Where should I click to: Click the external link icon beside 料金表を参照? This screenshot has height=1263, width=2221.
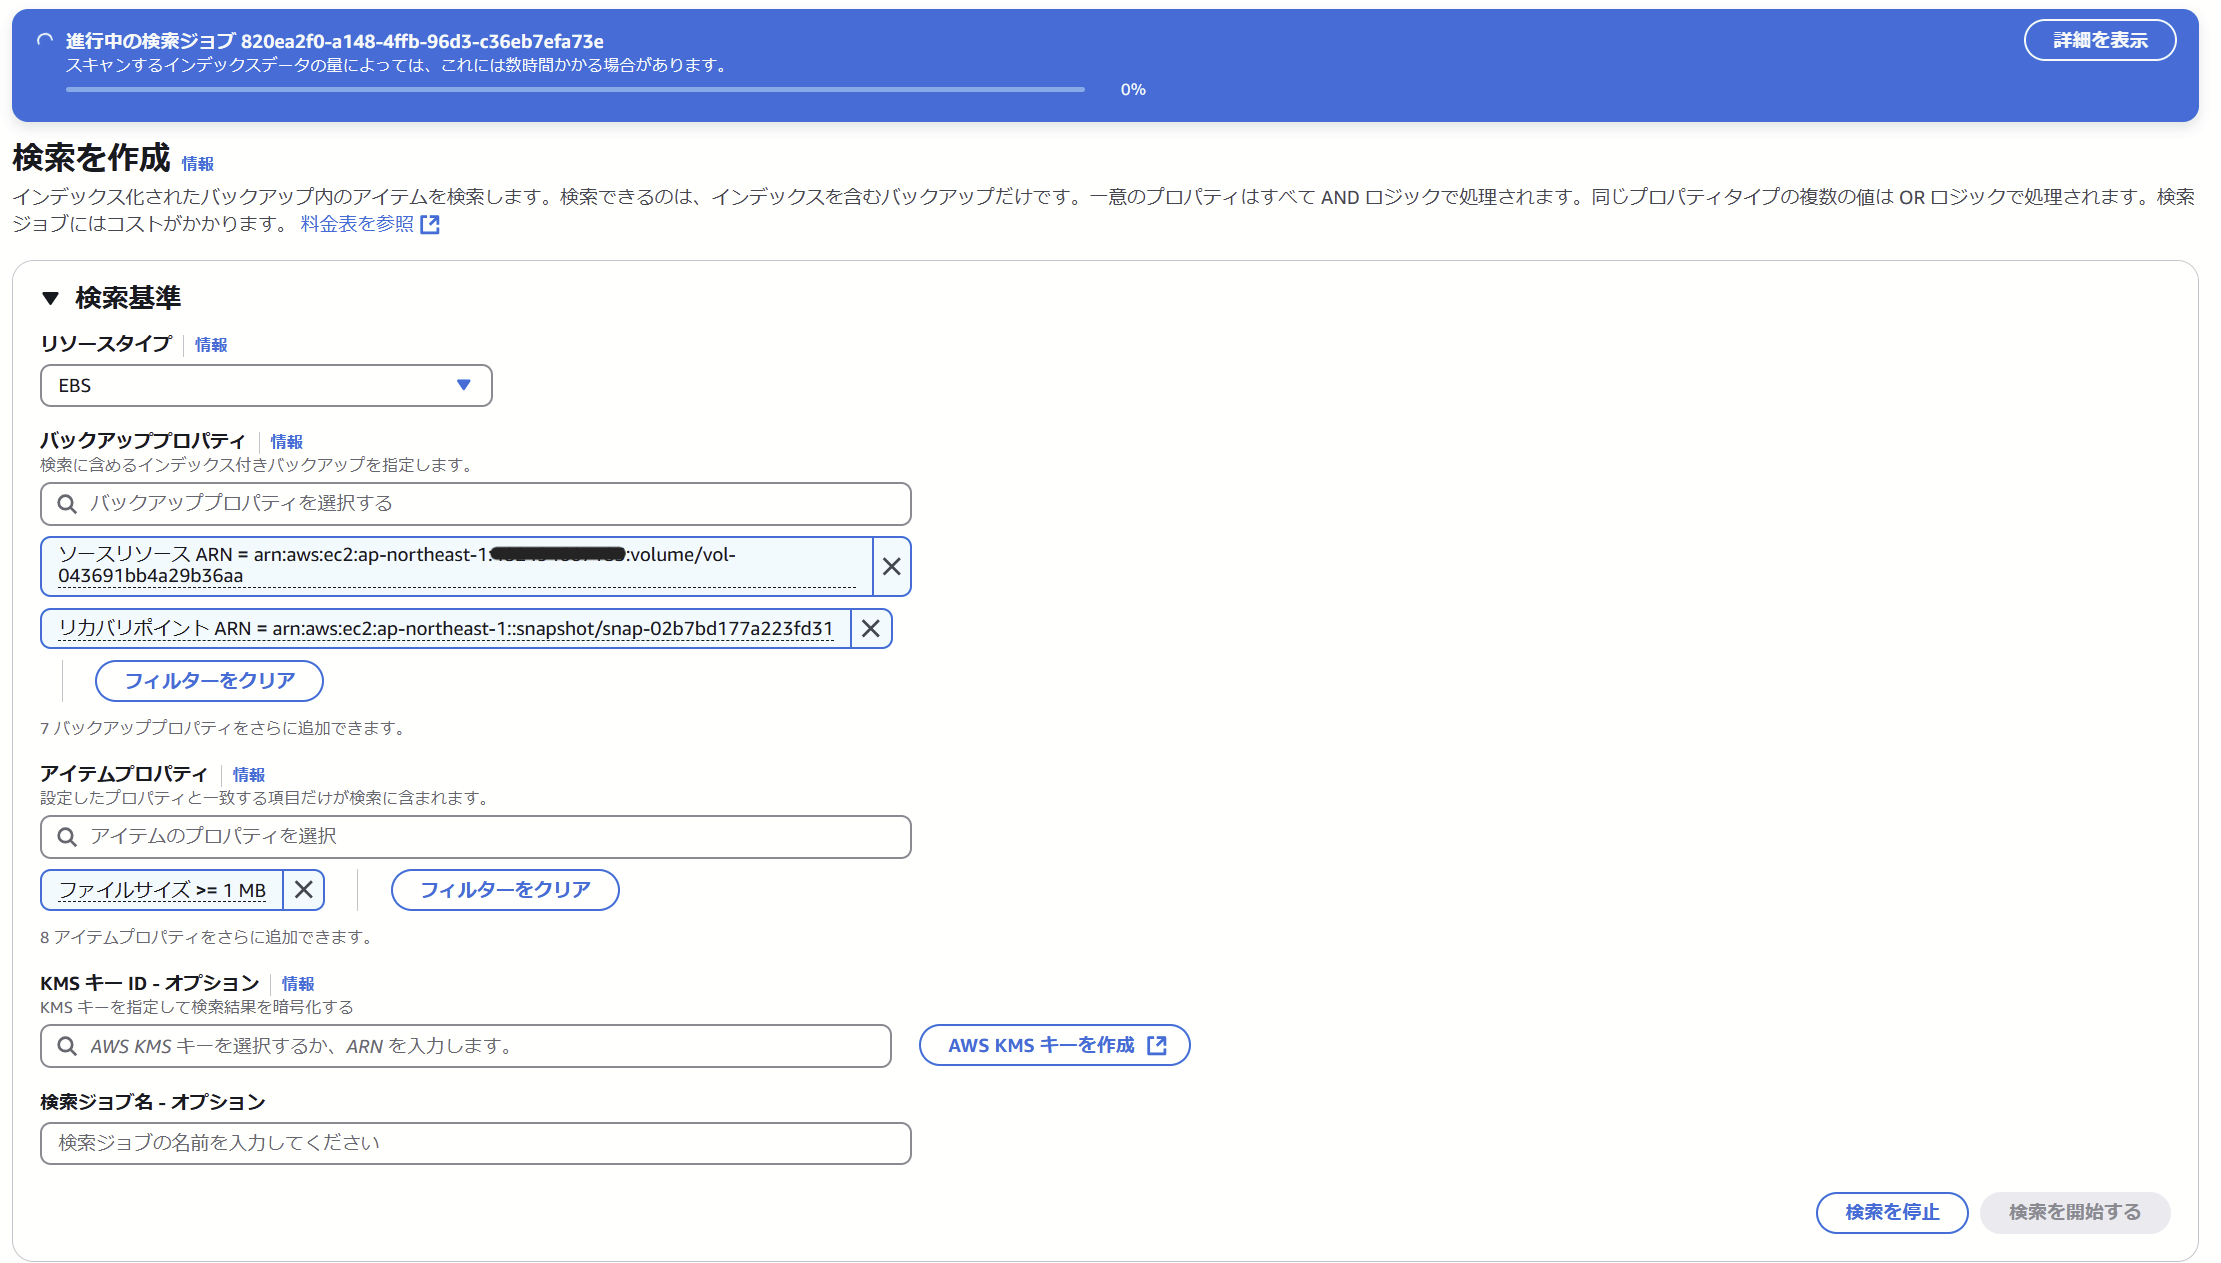[x=430, y=225]
